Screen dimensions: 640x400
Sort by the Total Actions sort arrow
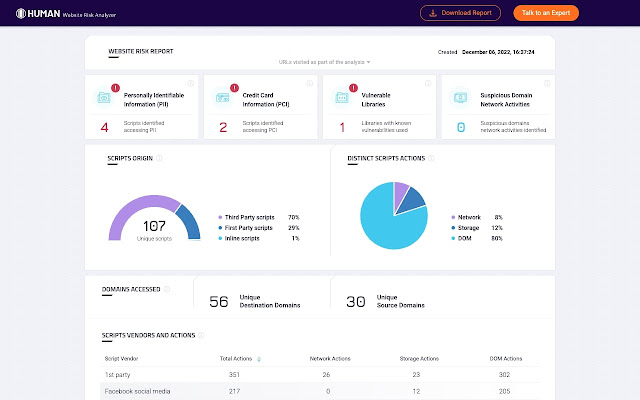click(259, 359)
